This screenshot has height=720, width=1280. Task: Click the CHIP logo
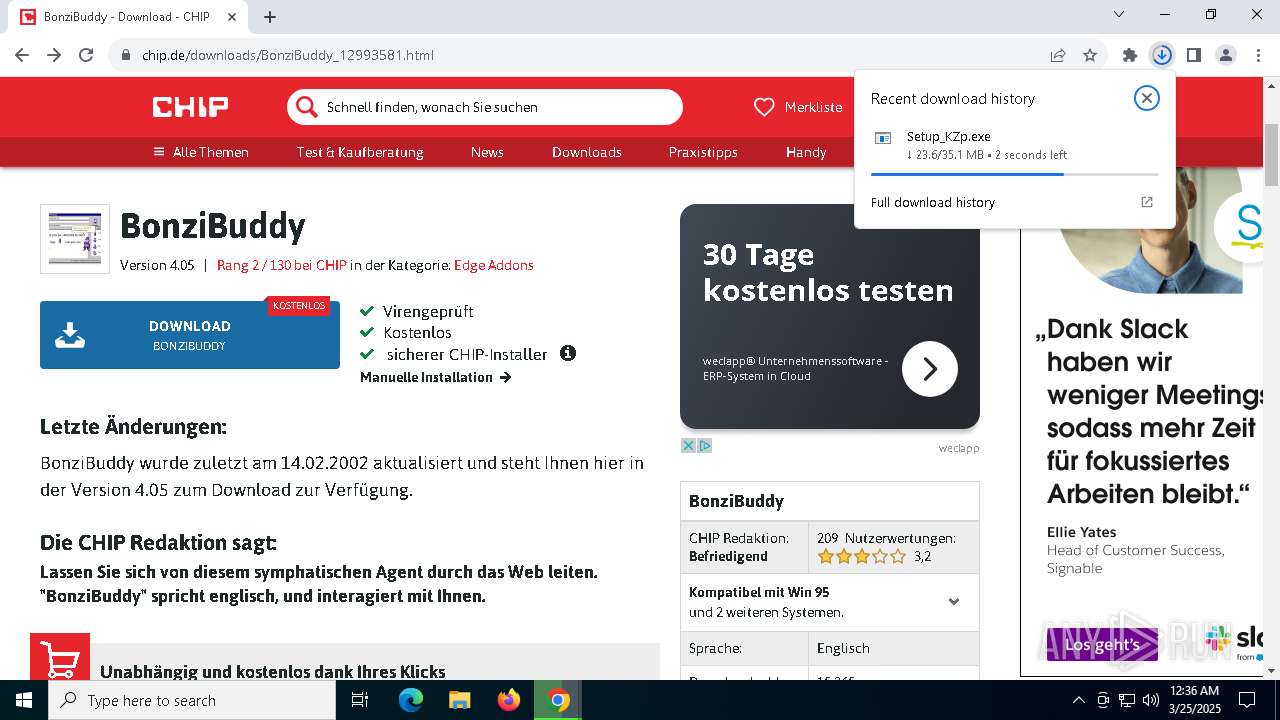190,107
